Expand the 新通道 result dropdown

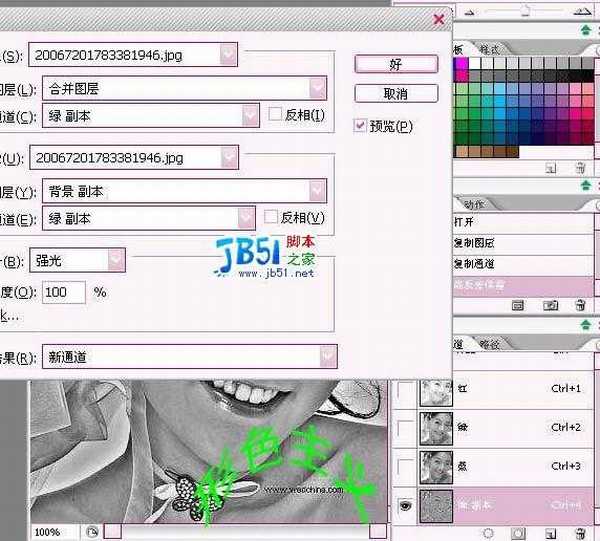(x=327, y=356)
